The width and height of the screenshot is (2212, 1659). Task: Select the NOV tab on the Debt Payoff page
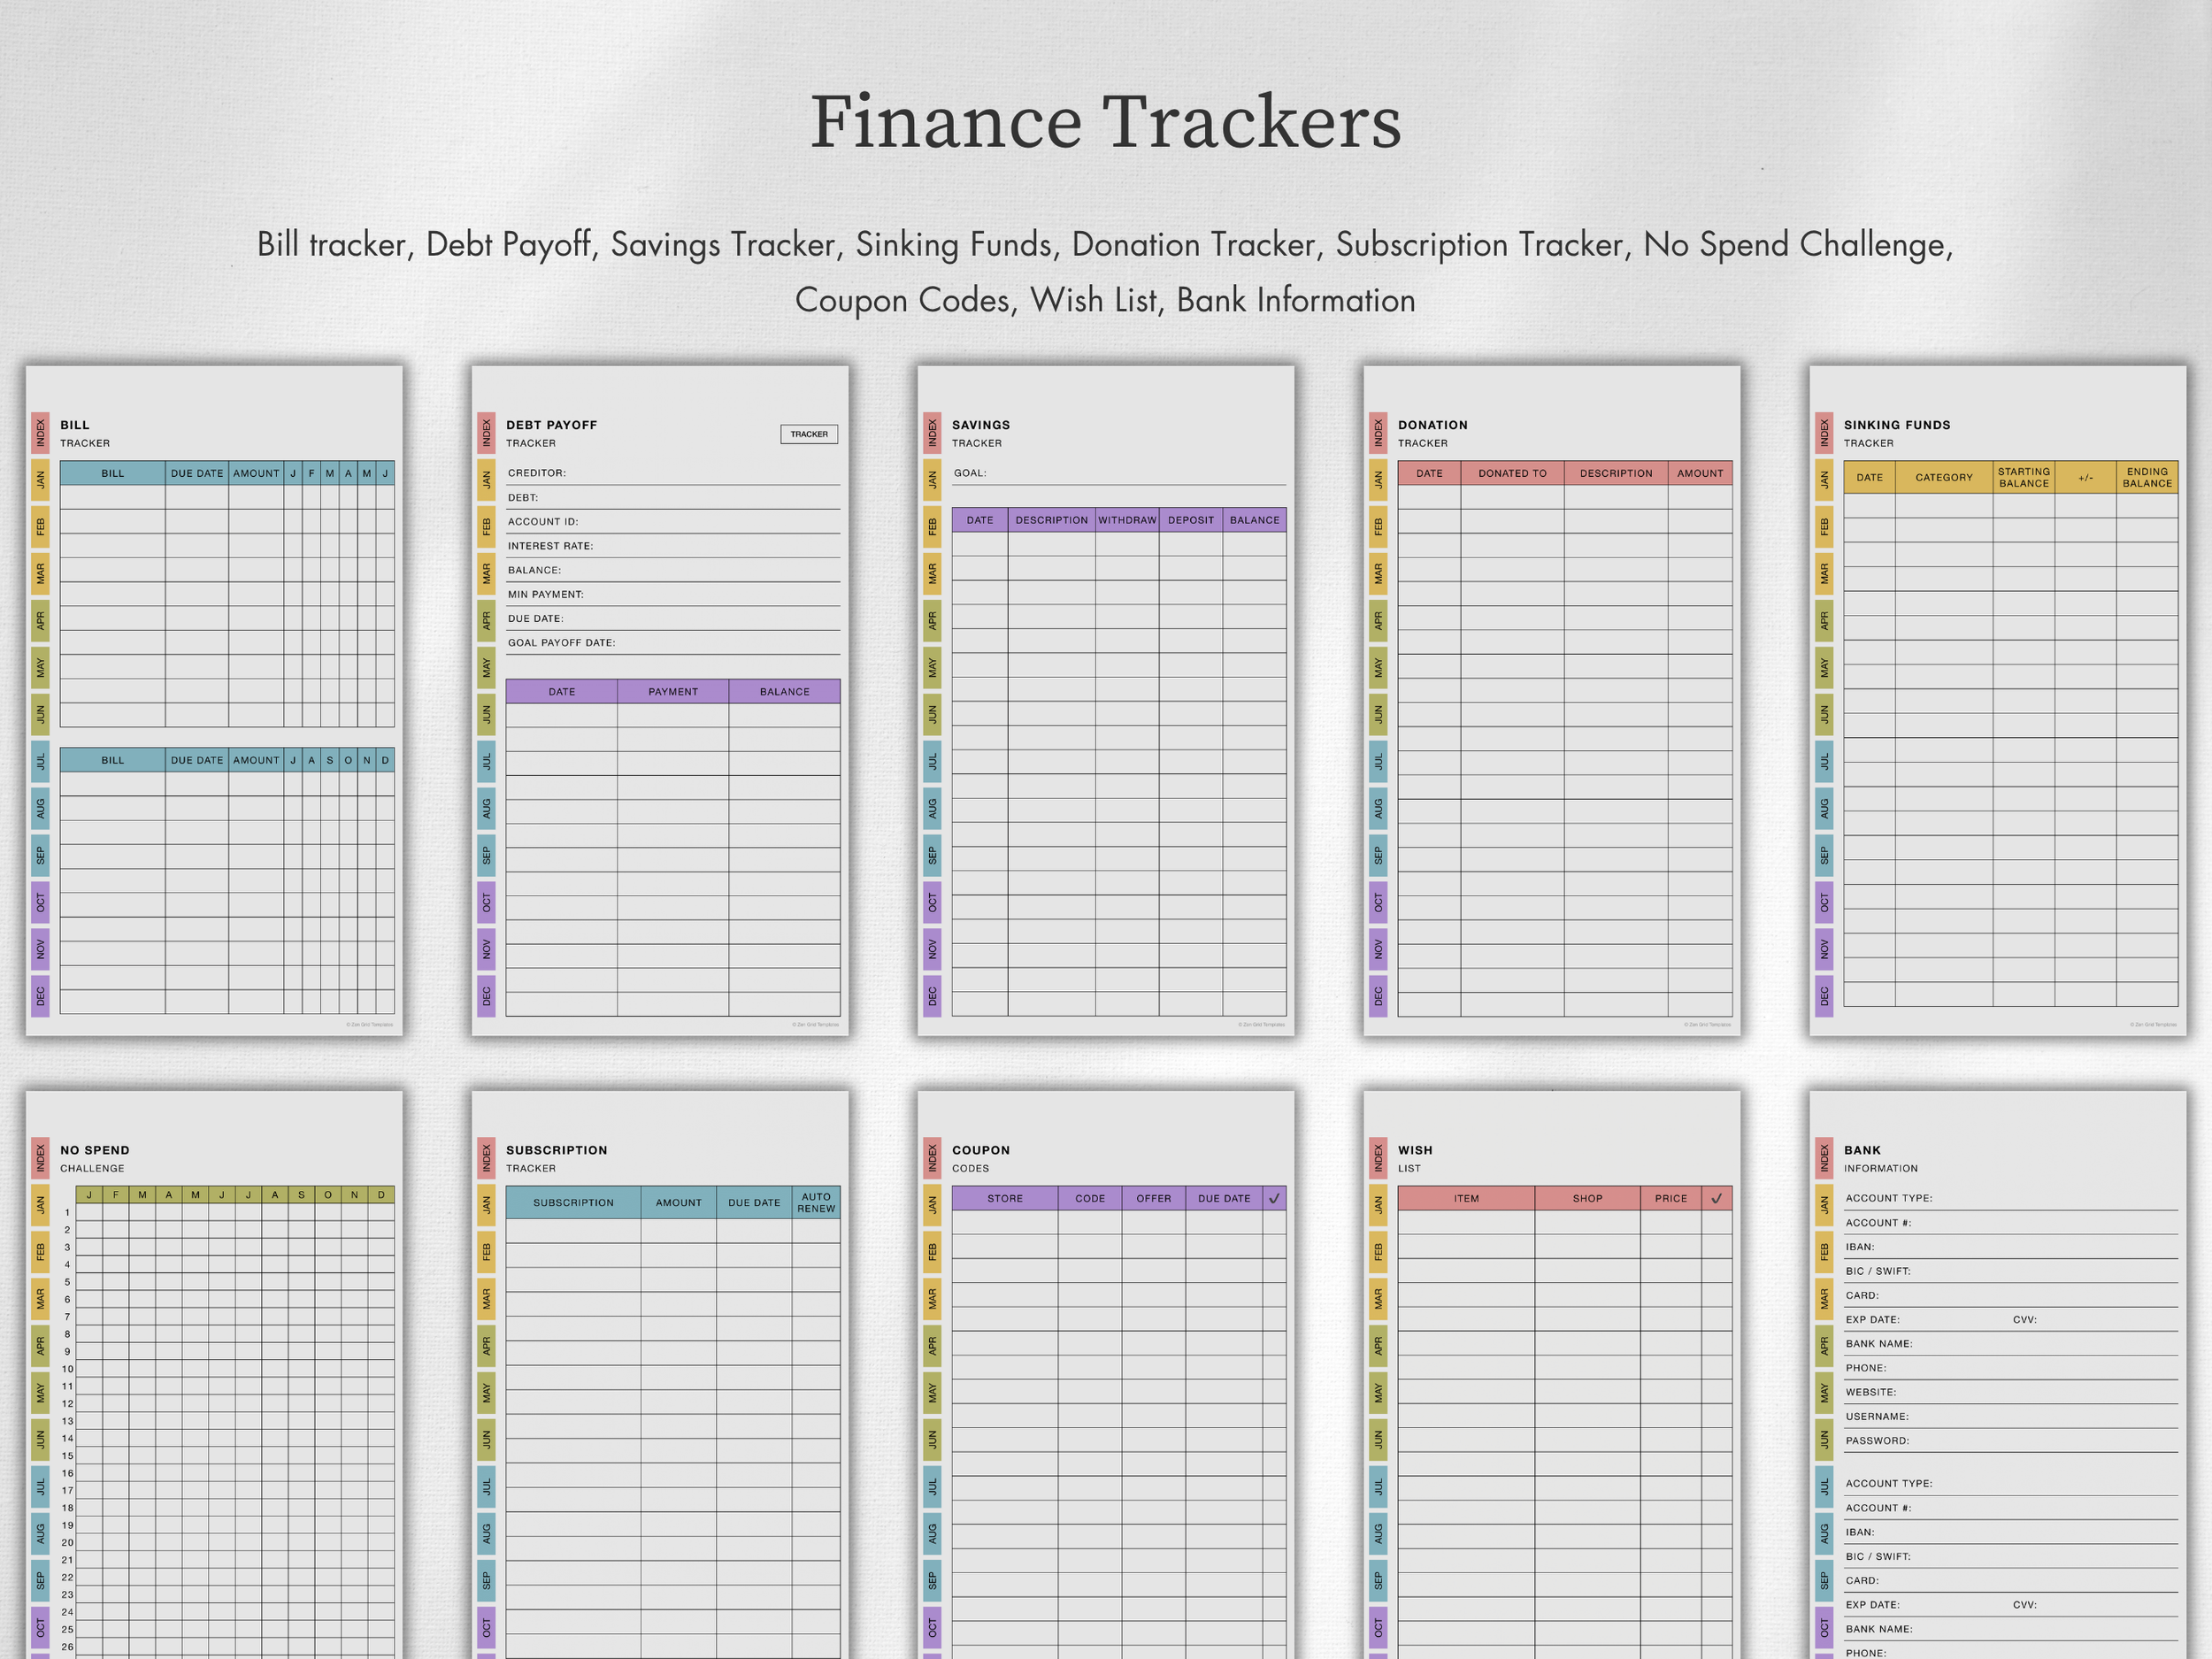(x=487, y=949)
